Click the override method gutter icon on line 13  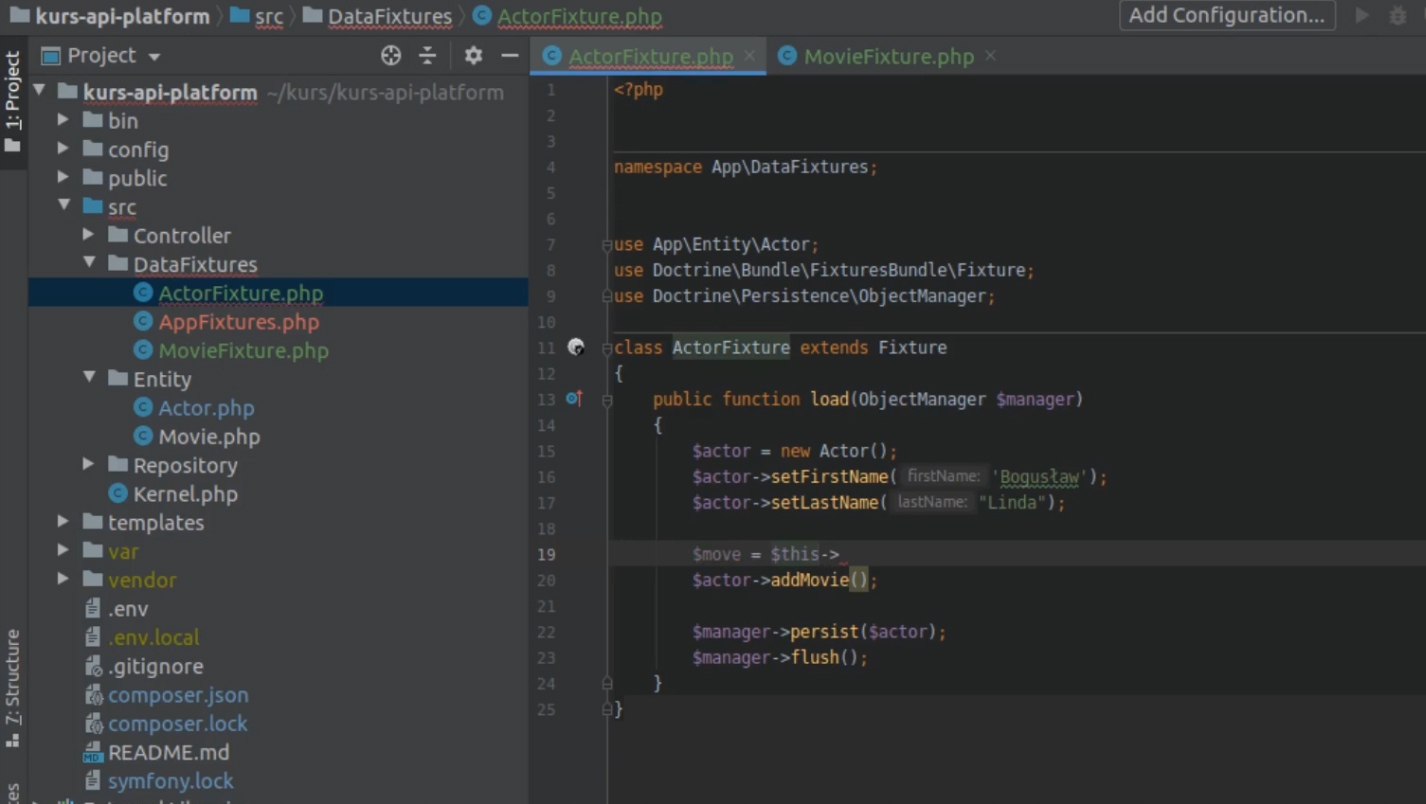[574, 399]
